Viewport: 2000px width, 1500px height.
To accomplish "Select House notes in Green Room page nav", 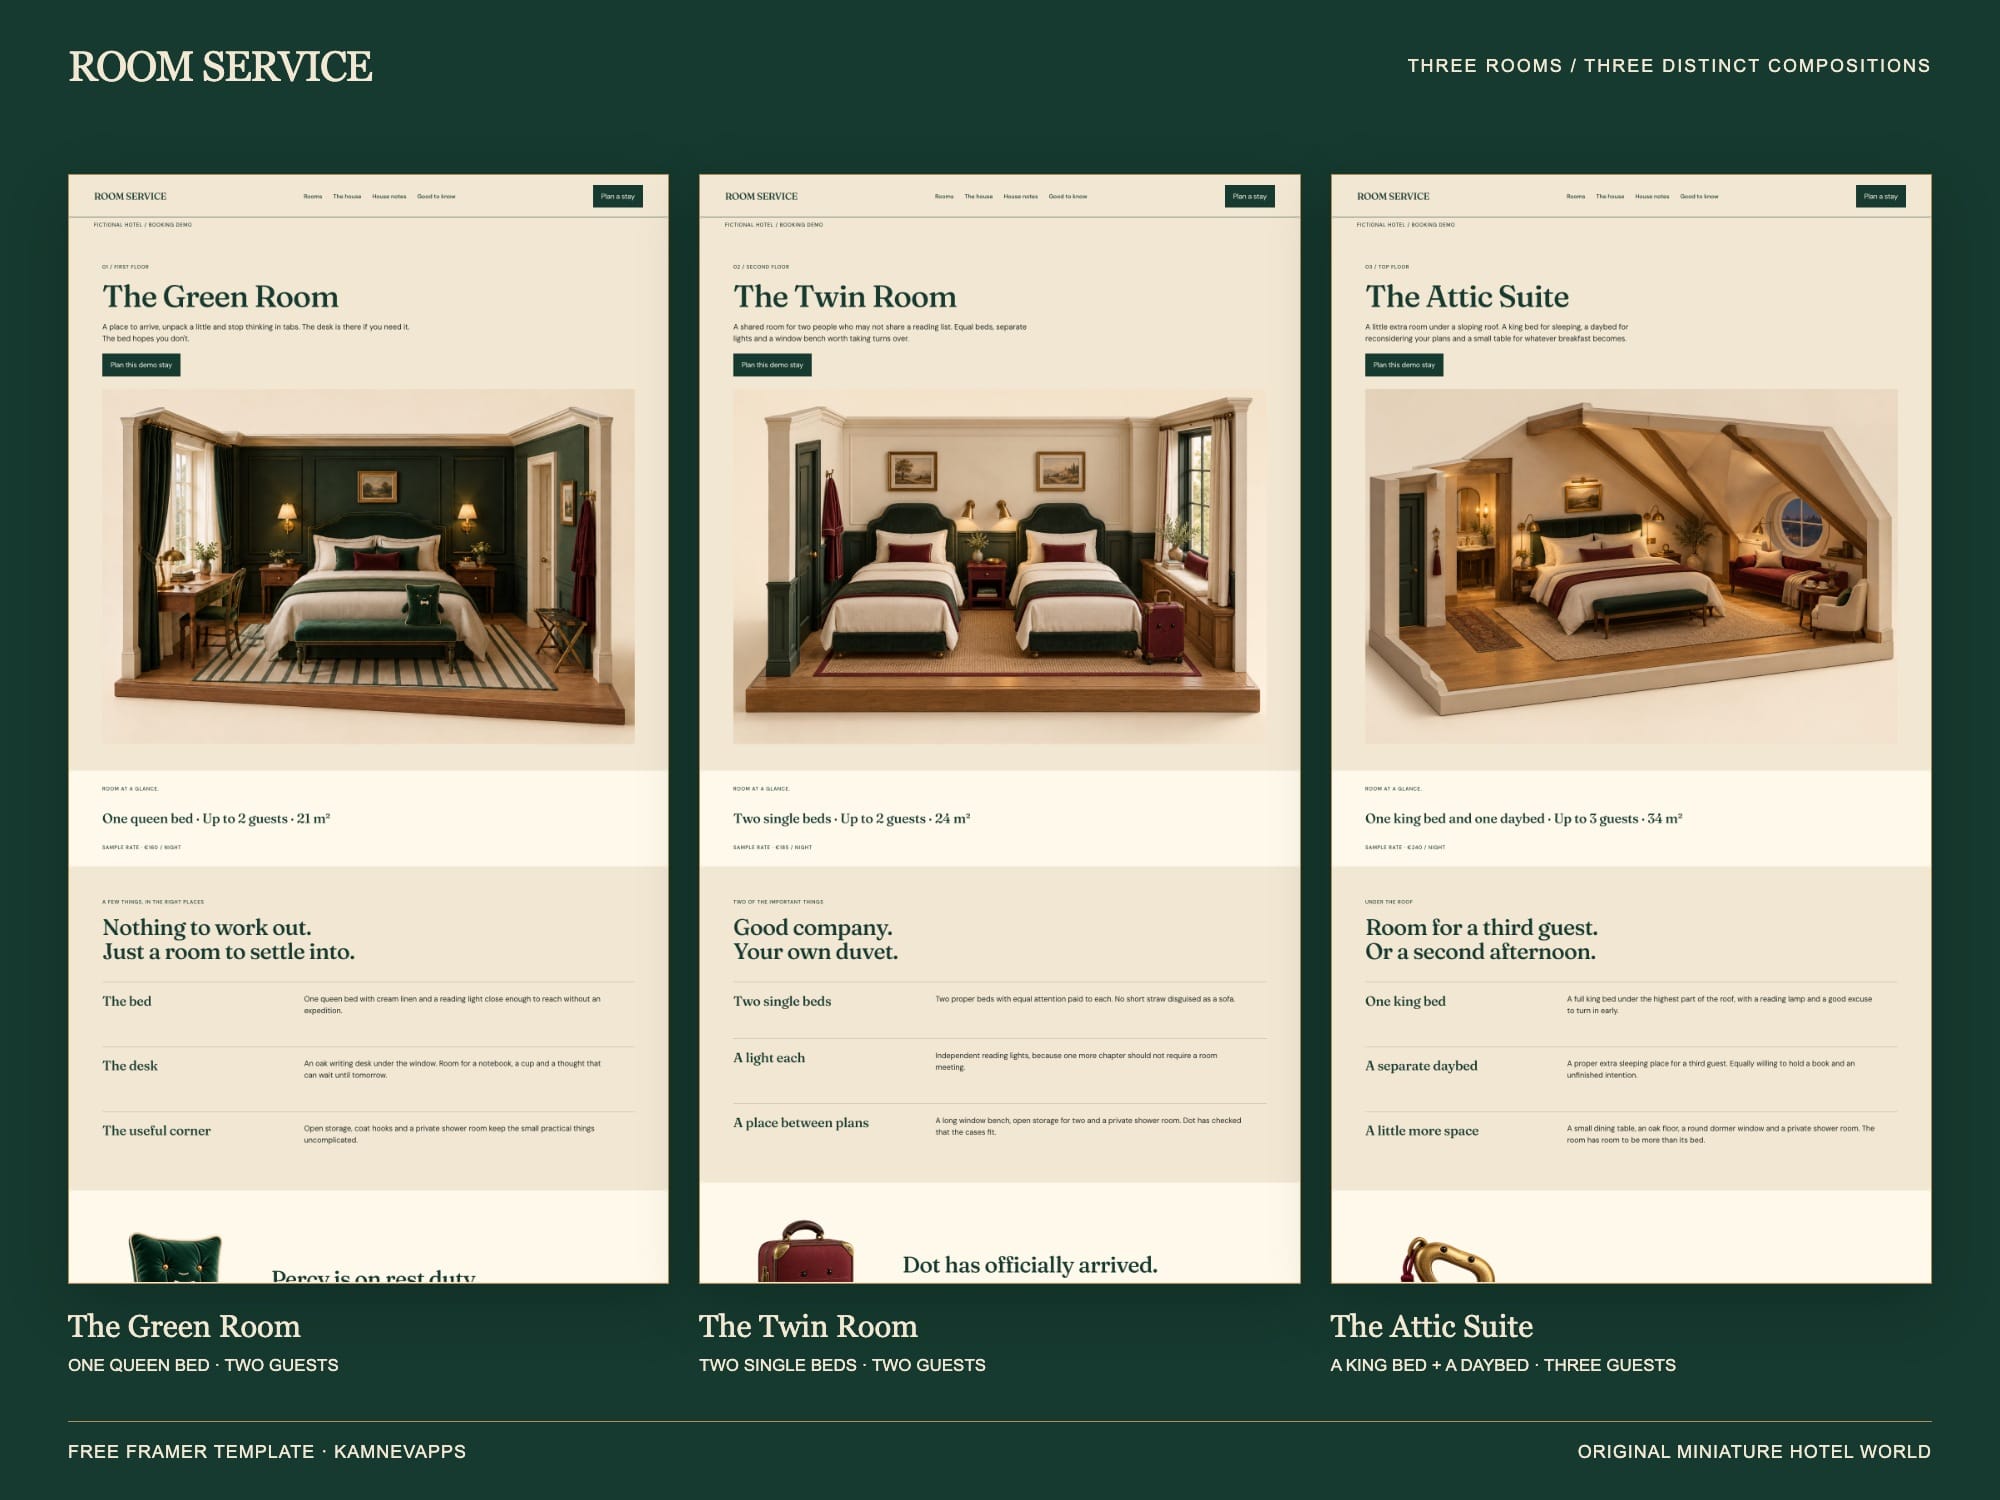I will 389,197.
